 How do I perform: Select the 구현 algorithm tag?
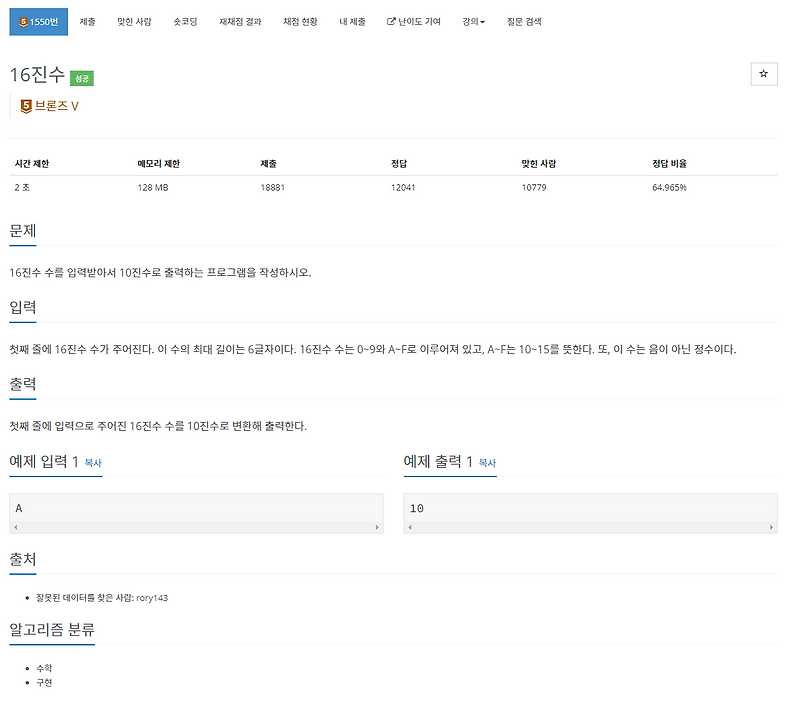point(43,683)
